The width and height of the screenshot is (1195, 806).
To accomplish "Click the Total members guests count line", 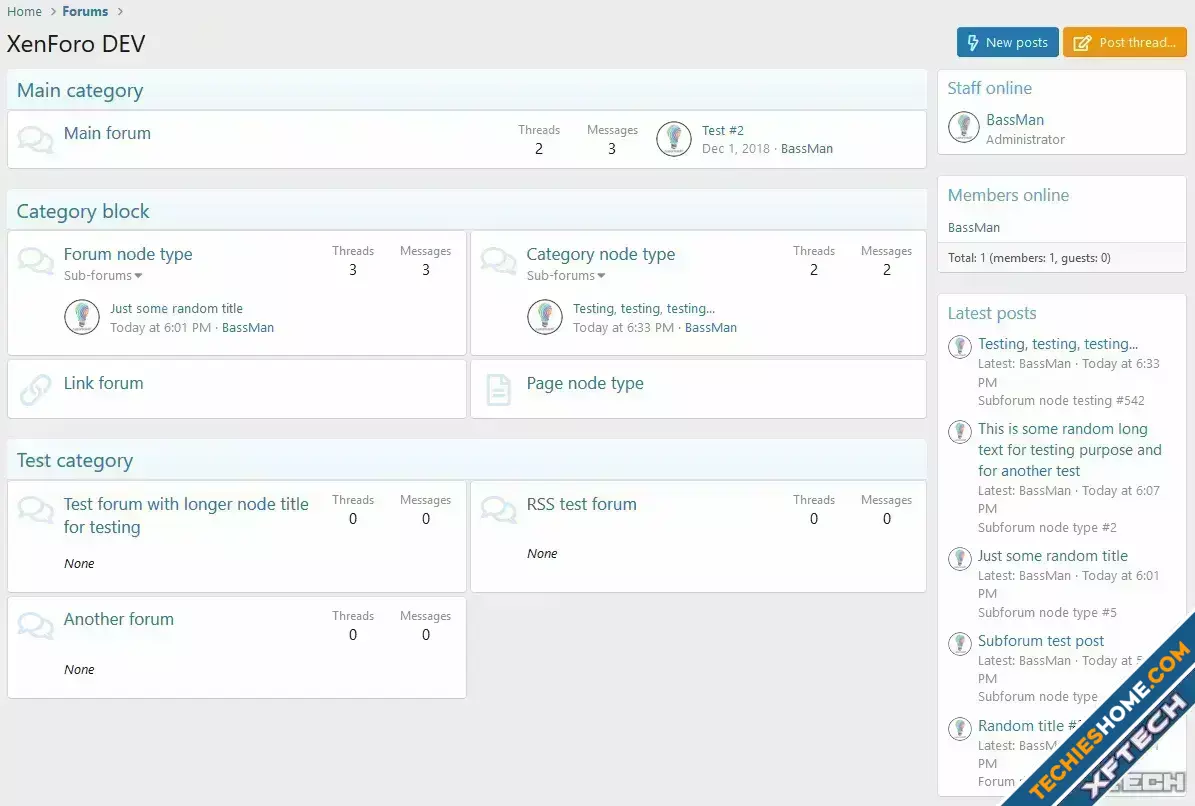I will (1029, 257).
